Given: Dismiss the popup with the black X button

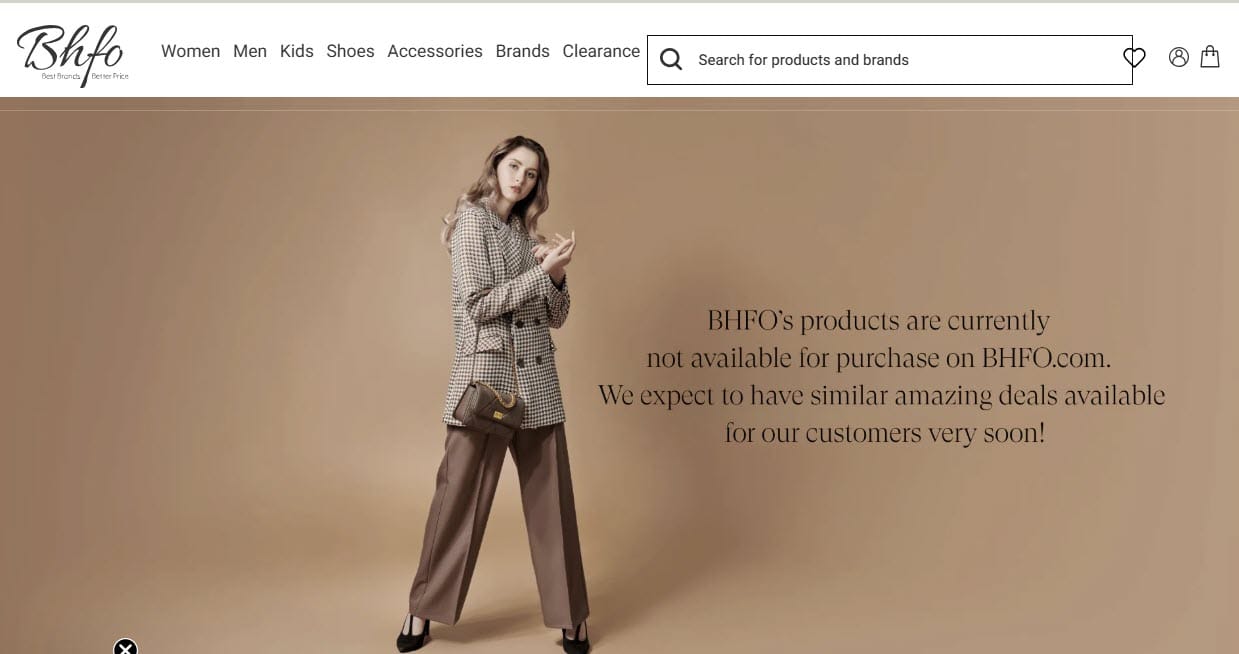Looking at the screenshot, I should [x=125, y=647].
